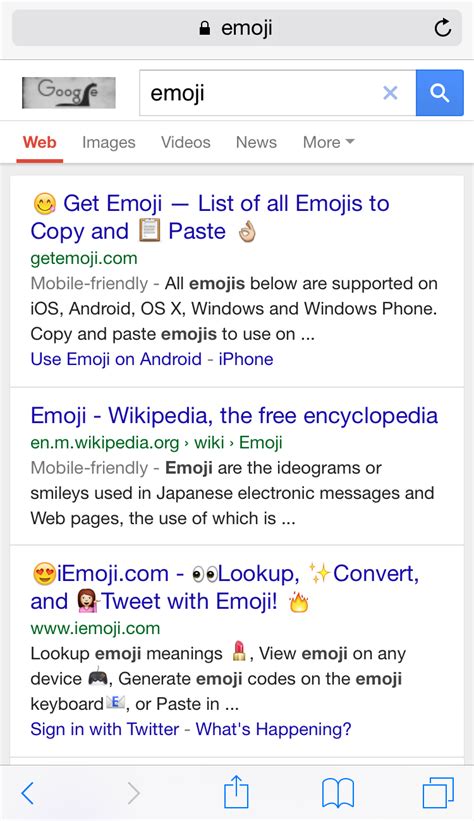Screen dimensions: 474x821
Task: Clear the search box with the X icon
Action: point(390,93)
